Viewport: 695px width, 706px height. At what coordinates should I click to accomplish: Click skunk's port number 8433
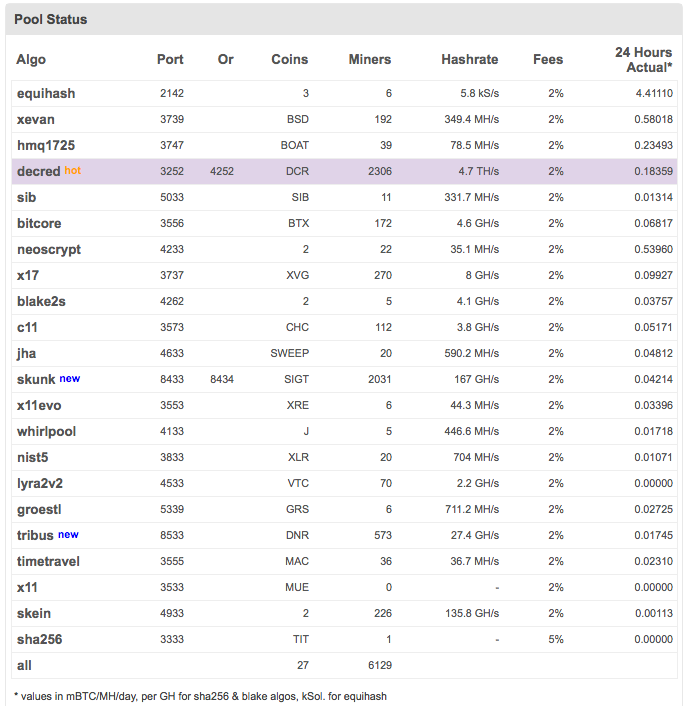171,379
